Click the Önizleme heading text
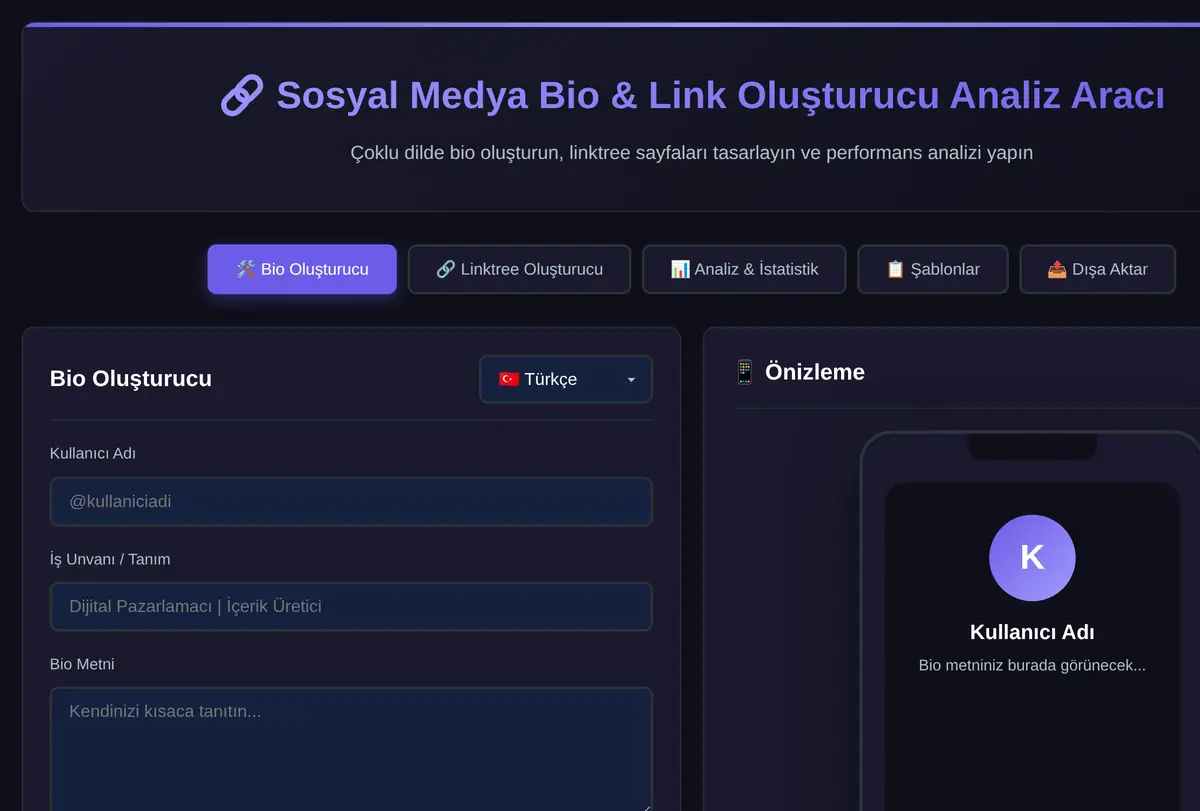1200x811 pixels. [815, 372]
